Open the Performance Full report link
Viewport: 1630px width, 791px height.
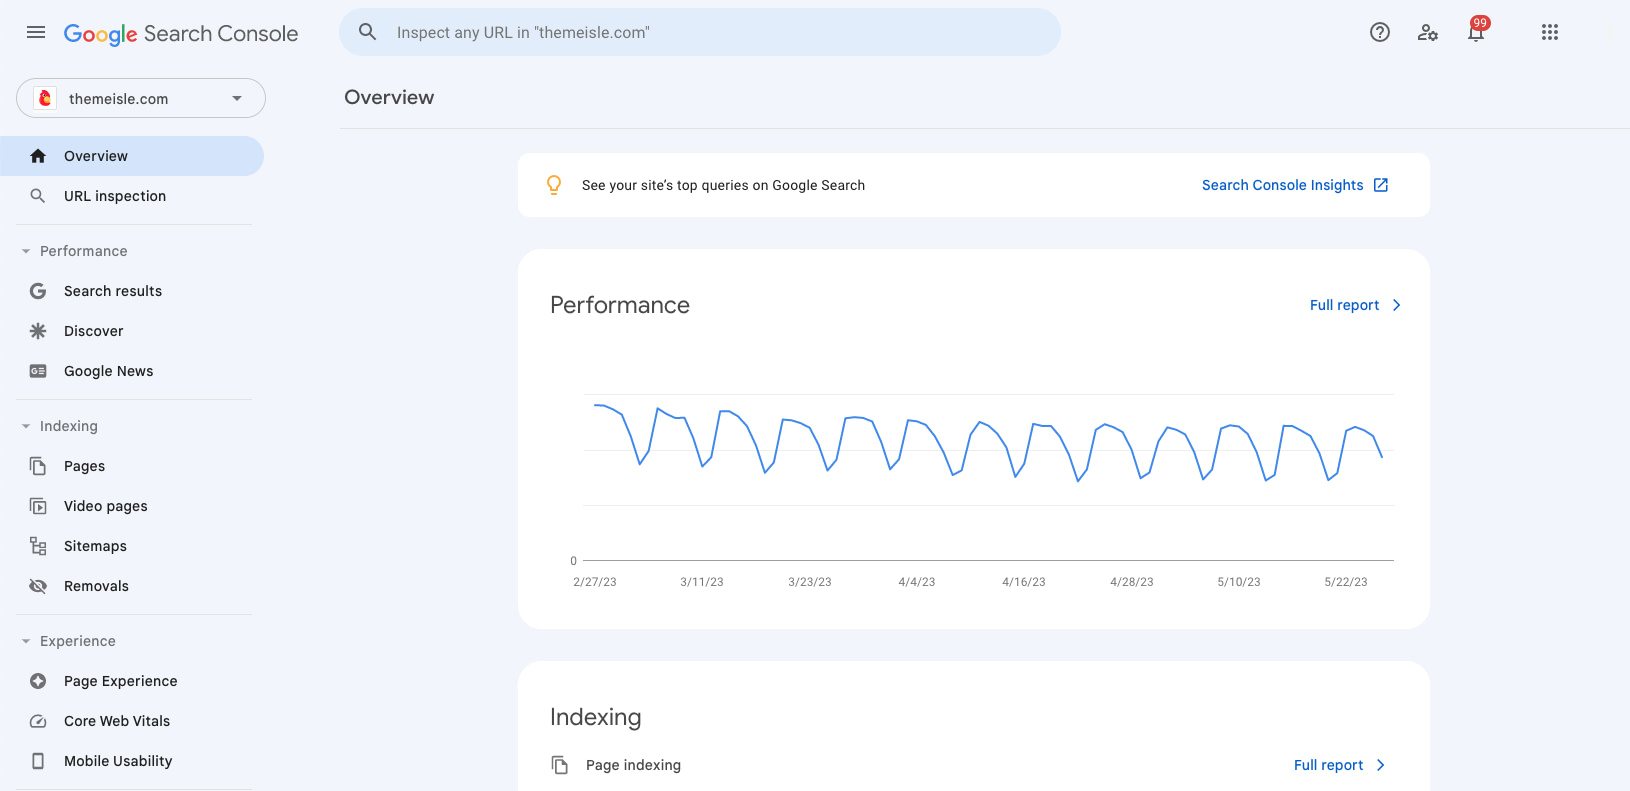point(1344,305)
